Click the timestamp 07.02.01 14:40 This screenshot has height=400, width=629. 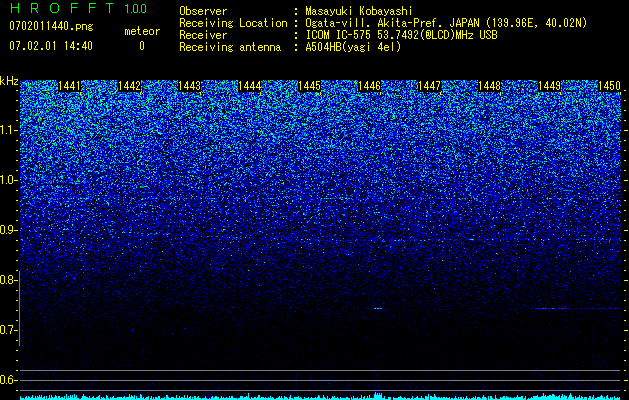tap(51, 46)
